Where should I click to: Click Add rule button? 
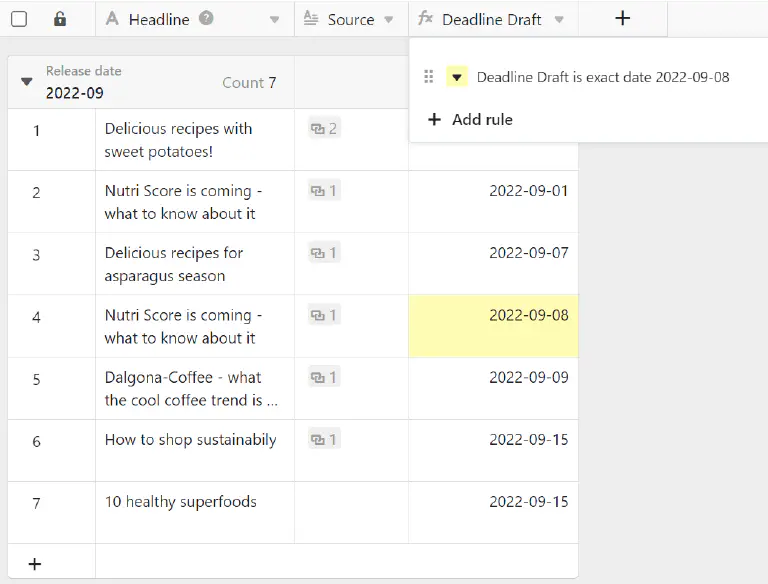(x=470, y=119)
